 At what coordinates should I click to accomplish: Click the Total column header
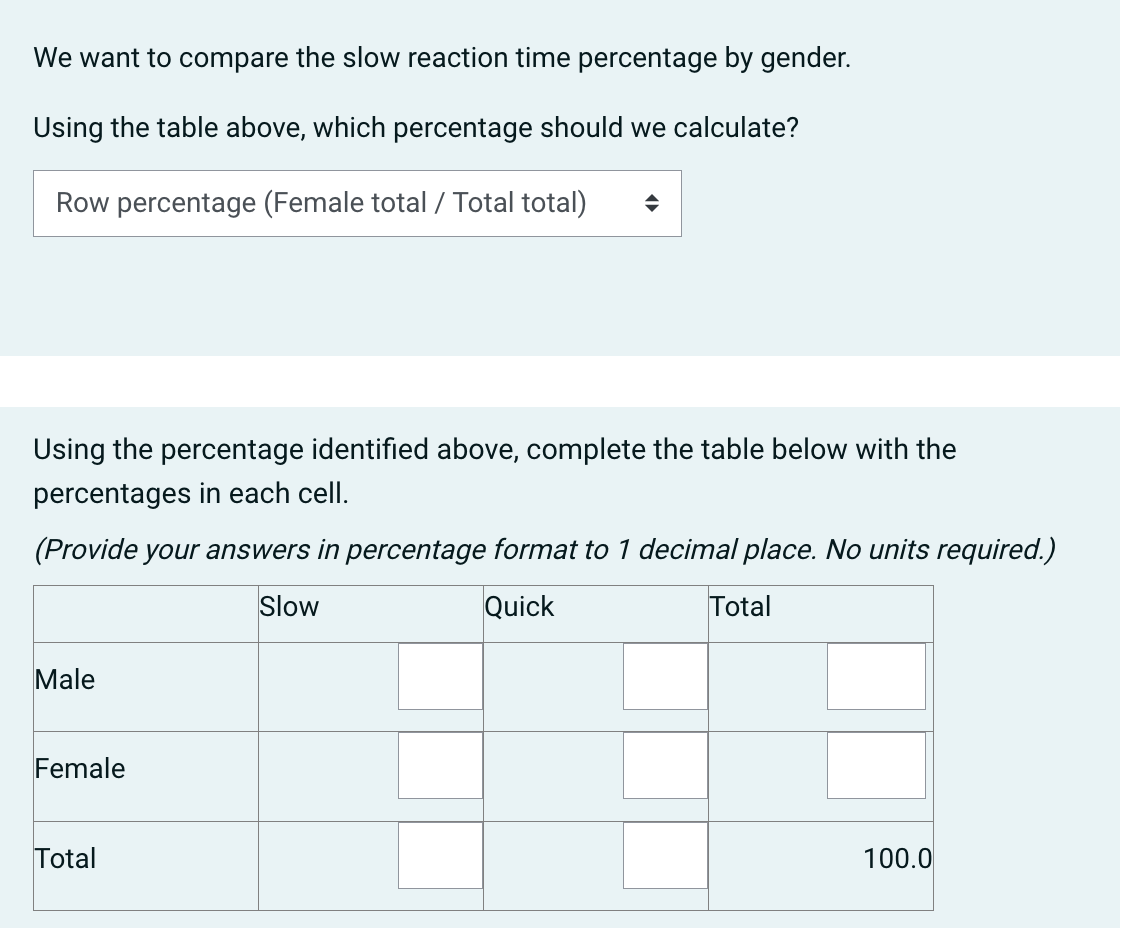point(740,607)
